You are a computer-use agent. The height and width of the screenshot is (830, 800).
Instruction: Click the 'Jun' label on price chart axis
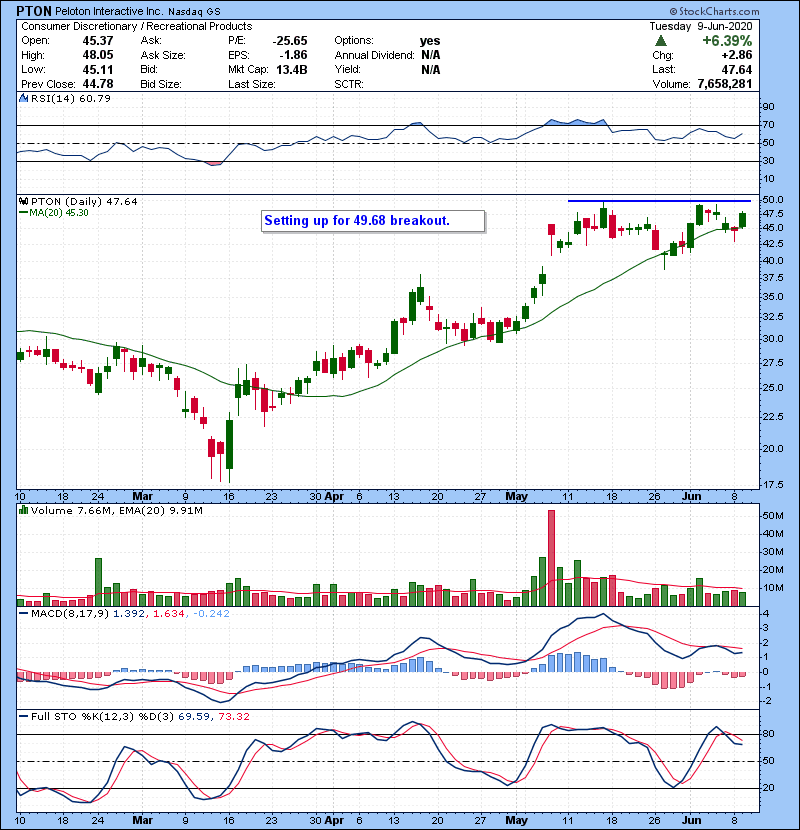coord(691,496)
